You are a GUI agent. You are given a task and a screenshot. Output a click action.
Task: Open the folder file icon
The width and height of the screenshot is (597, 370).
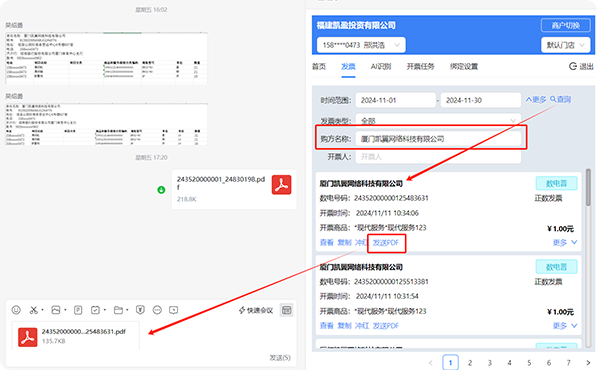(x=118, y=310)
